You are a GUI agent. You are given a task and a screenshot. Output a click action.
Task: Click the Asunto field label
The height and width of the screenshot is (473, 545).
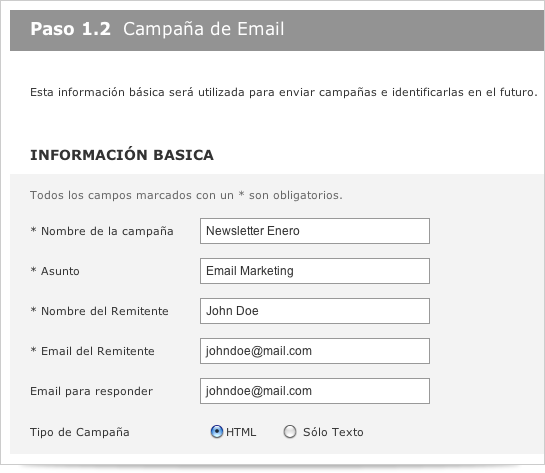(x=55, y=271)
